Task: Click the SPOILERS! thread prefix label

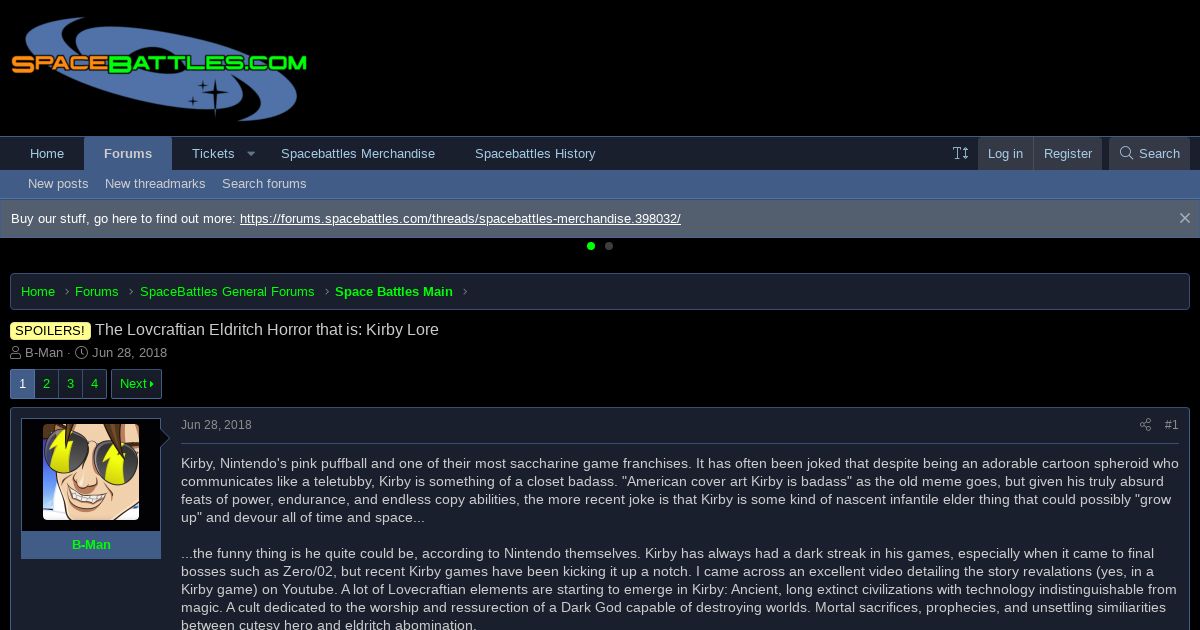Action: pos(50,330)
